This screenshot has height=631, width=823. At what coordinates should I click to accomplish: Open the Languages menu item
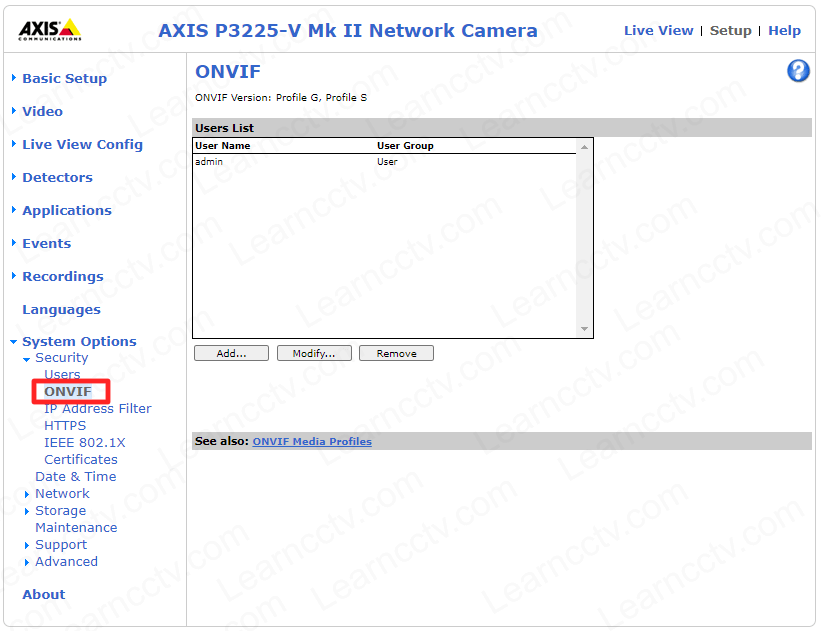[61, 310]
